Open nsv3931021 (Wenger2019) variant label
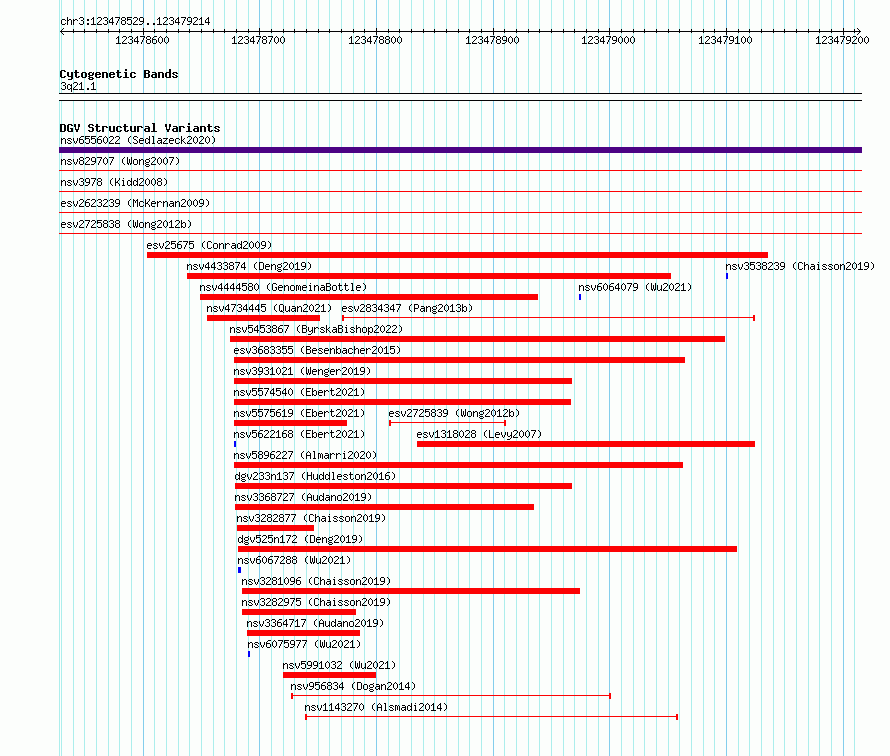Viewport: 890px width, 756px height. [x=302, y=371]
